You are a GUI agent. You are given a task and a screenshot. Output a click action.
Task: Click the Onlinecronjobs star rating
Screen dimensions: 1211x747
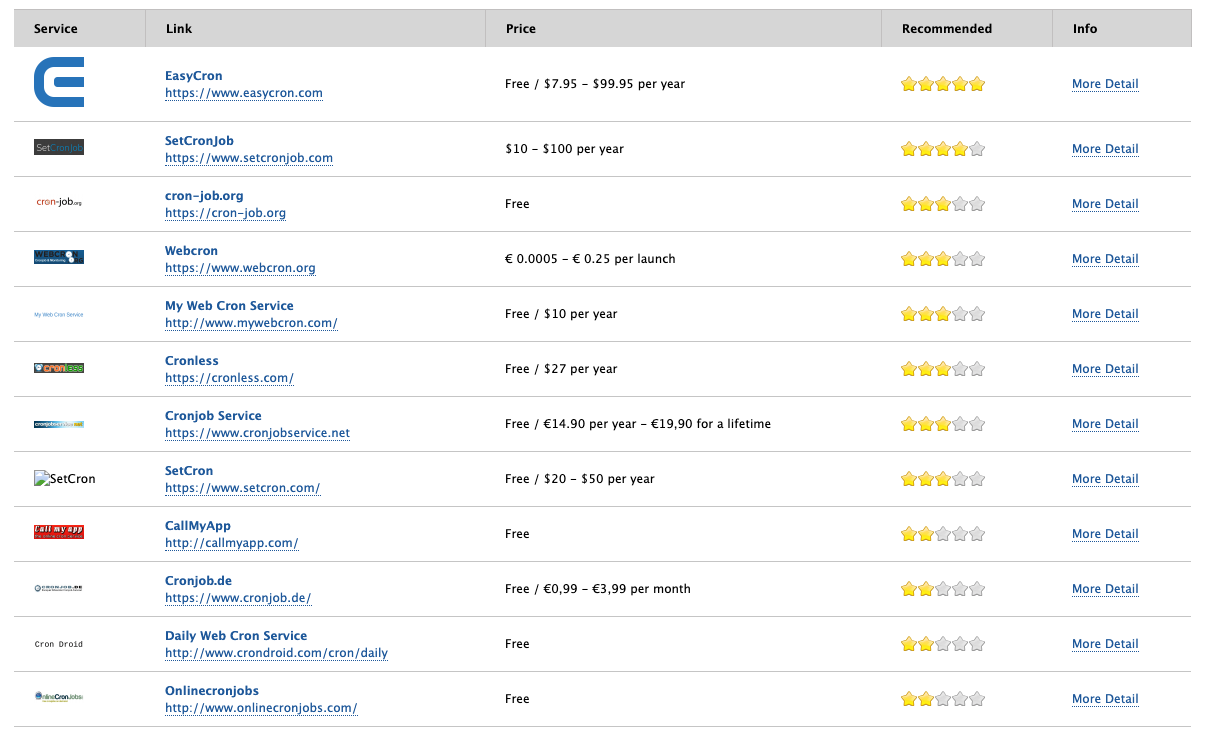coord(943,699)
